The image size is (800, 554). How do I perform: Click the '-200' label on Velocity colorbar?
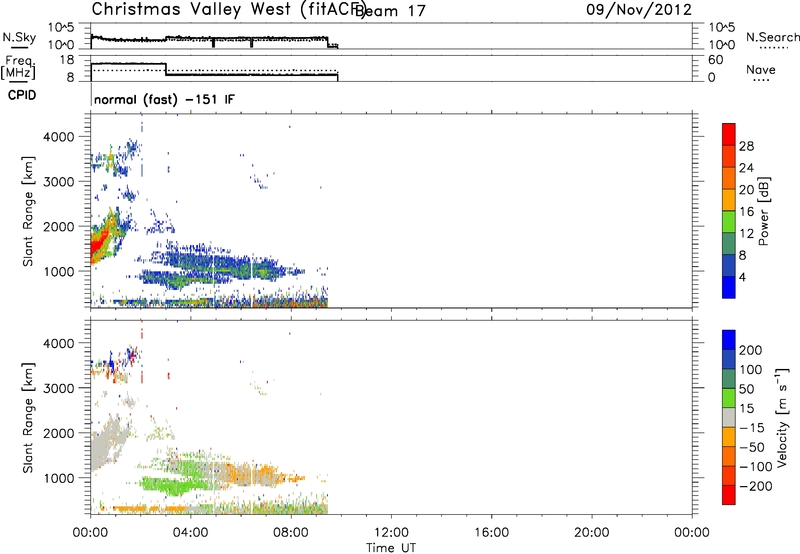click(756, 486)
